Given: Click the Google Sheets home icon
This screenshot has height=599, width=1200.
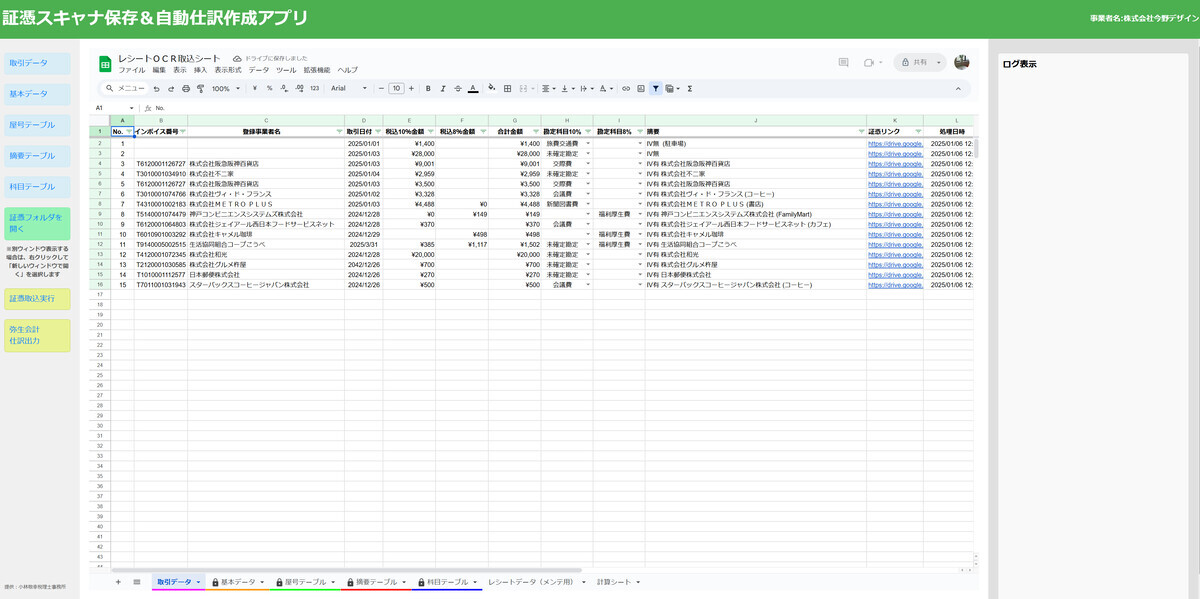Looking at the screenshot, I should click(103, 63).
